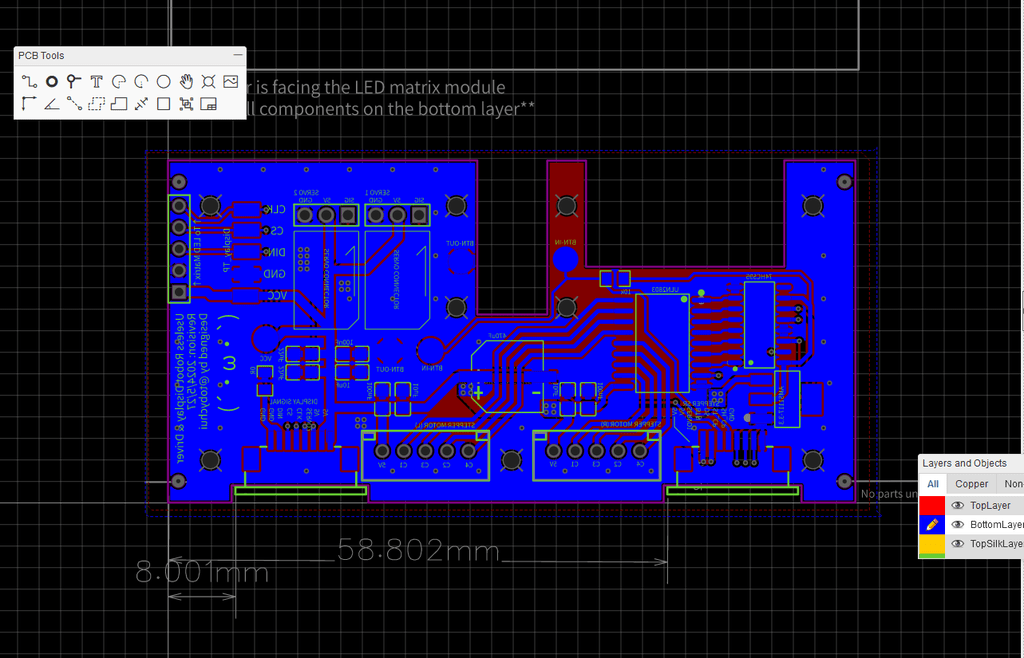
Task: Switch to the All layers tab
Action: tap(933, 484)
